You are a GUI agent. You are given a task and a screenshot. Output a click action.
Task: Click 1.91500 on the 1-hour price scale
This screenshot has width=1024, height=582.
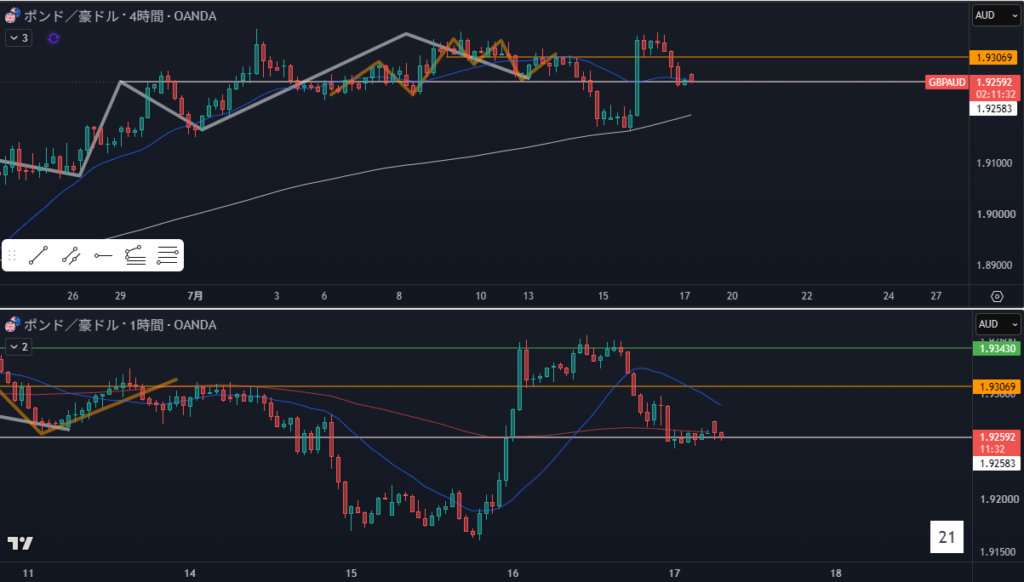coord(999,552)
